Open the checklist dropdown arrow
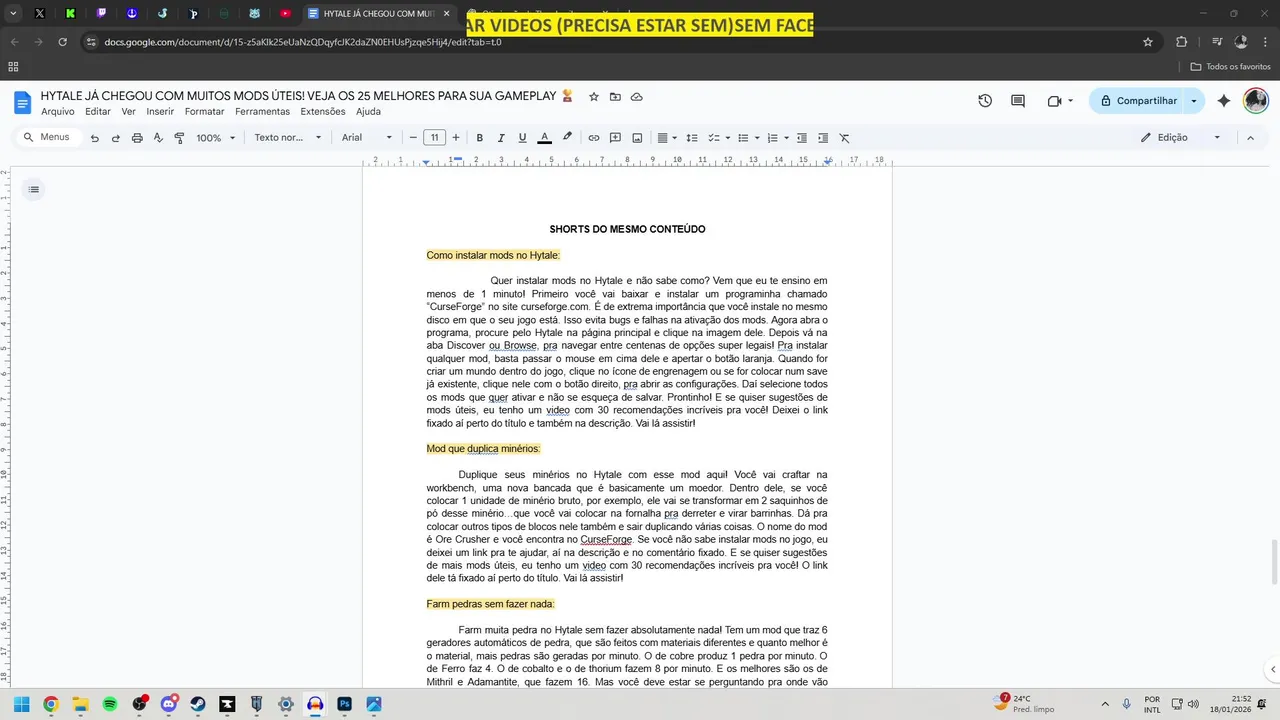This screenshot has height=720, width=1280. 728,138
